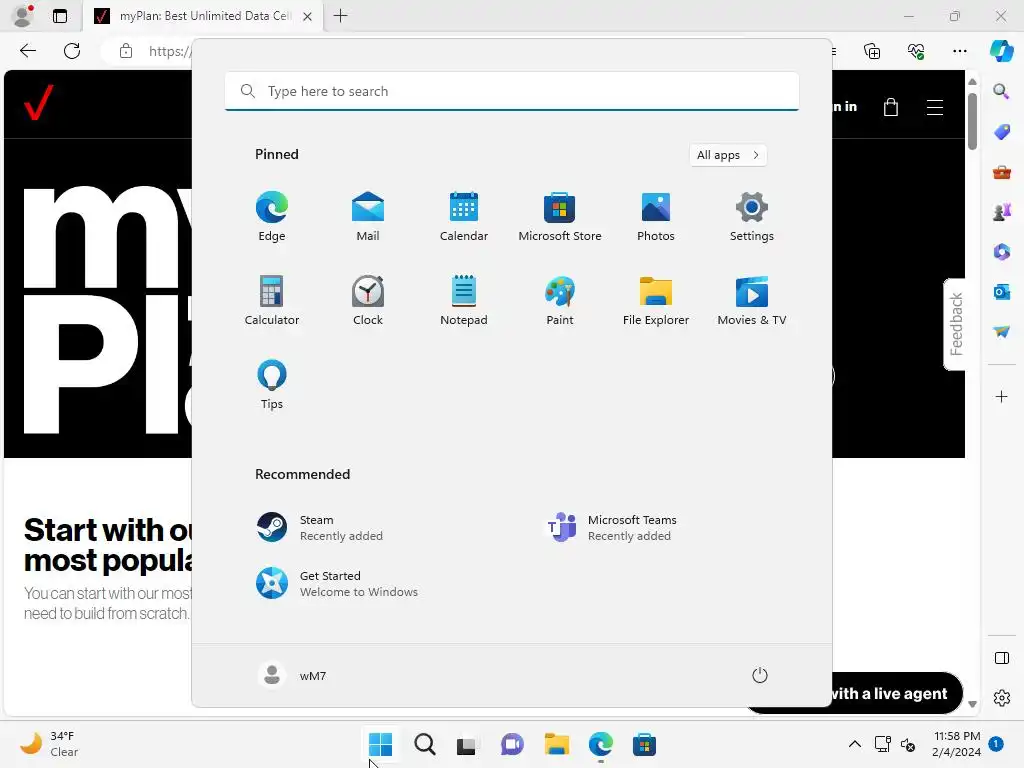Open Microsoft Store from pinned apps
Image resolution: width=1024 pixels, height=768 pixels.
(560, 217)
